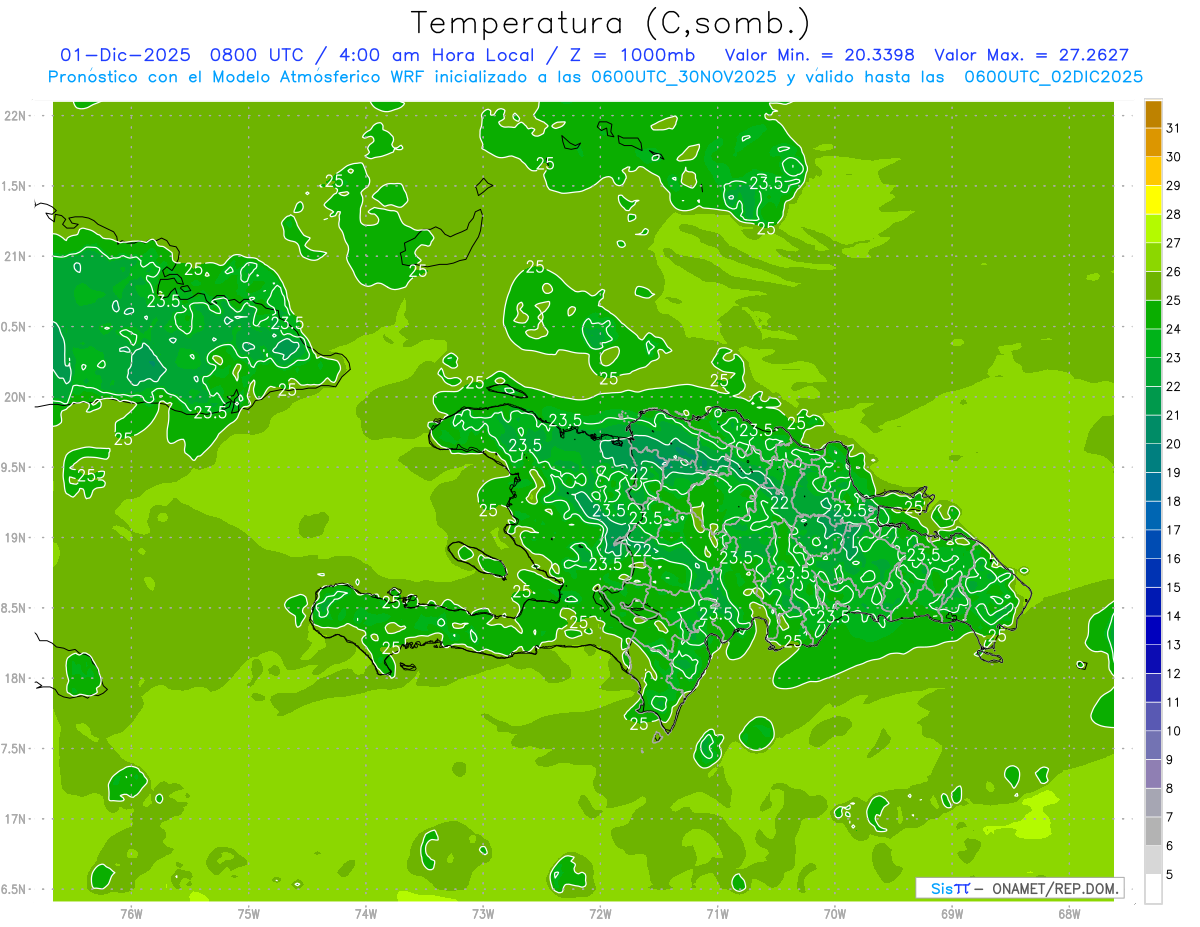Click the '21N' latitude axis label

[x=15, y=256]
